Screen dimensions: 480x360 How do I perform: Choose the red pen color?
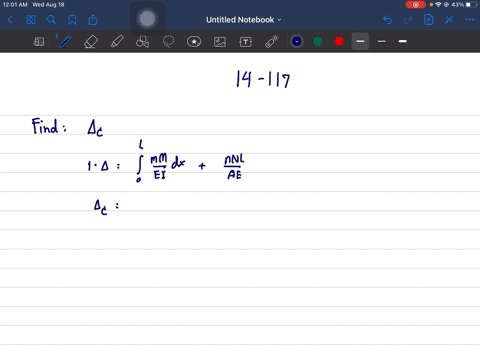(x=339, y=41)
